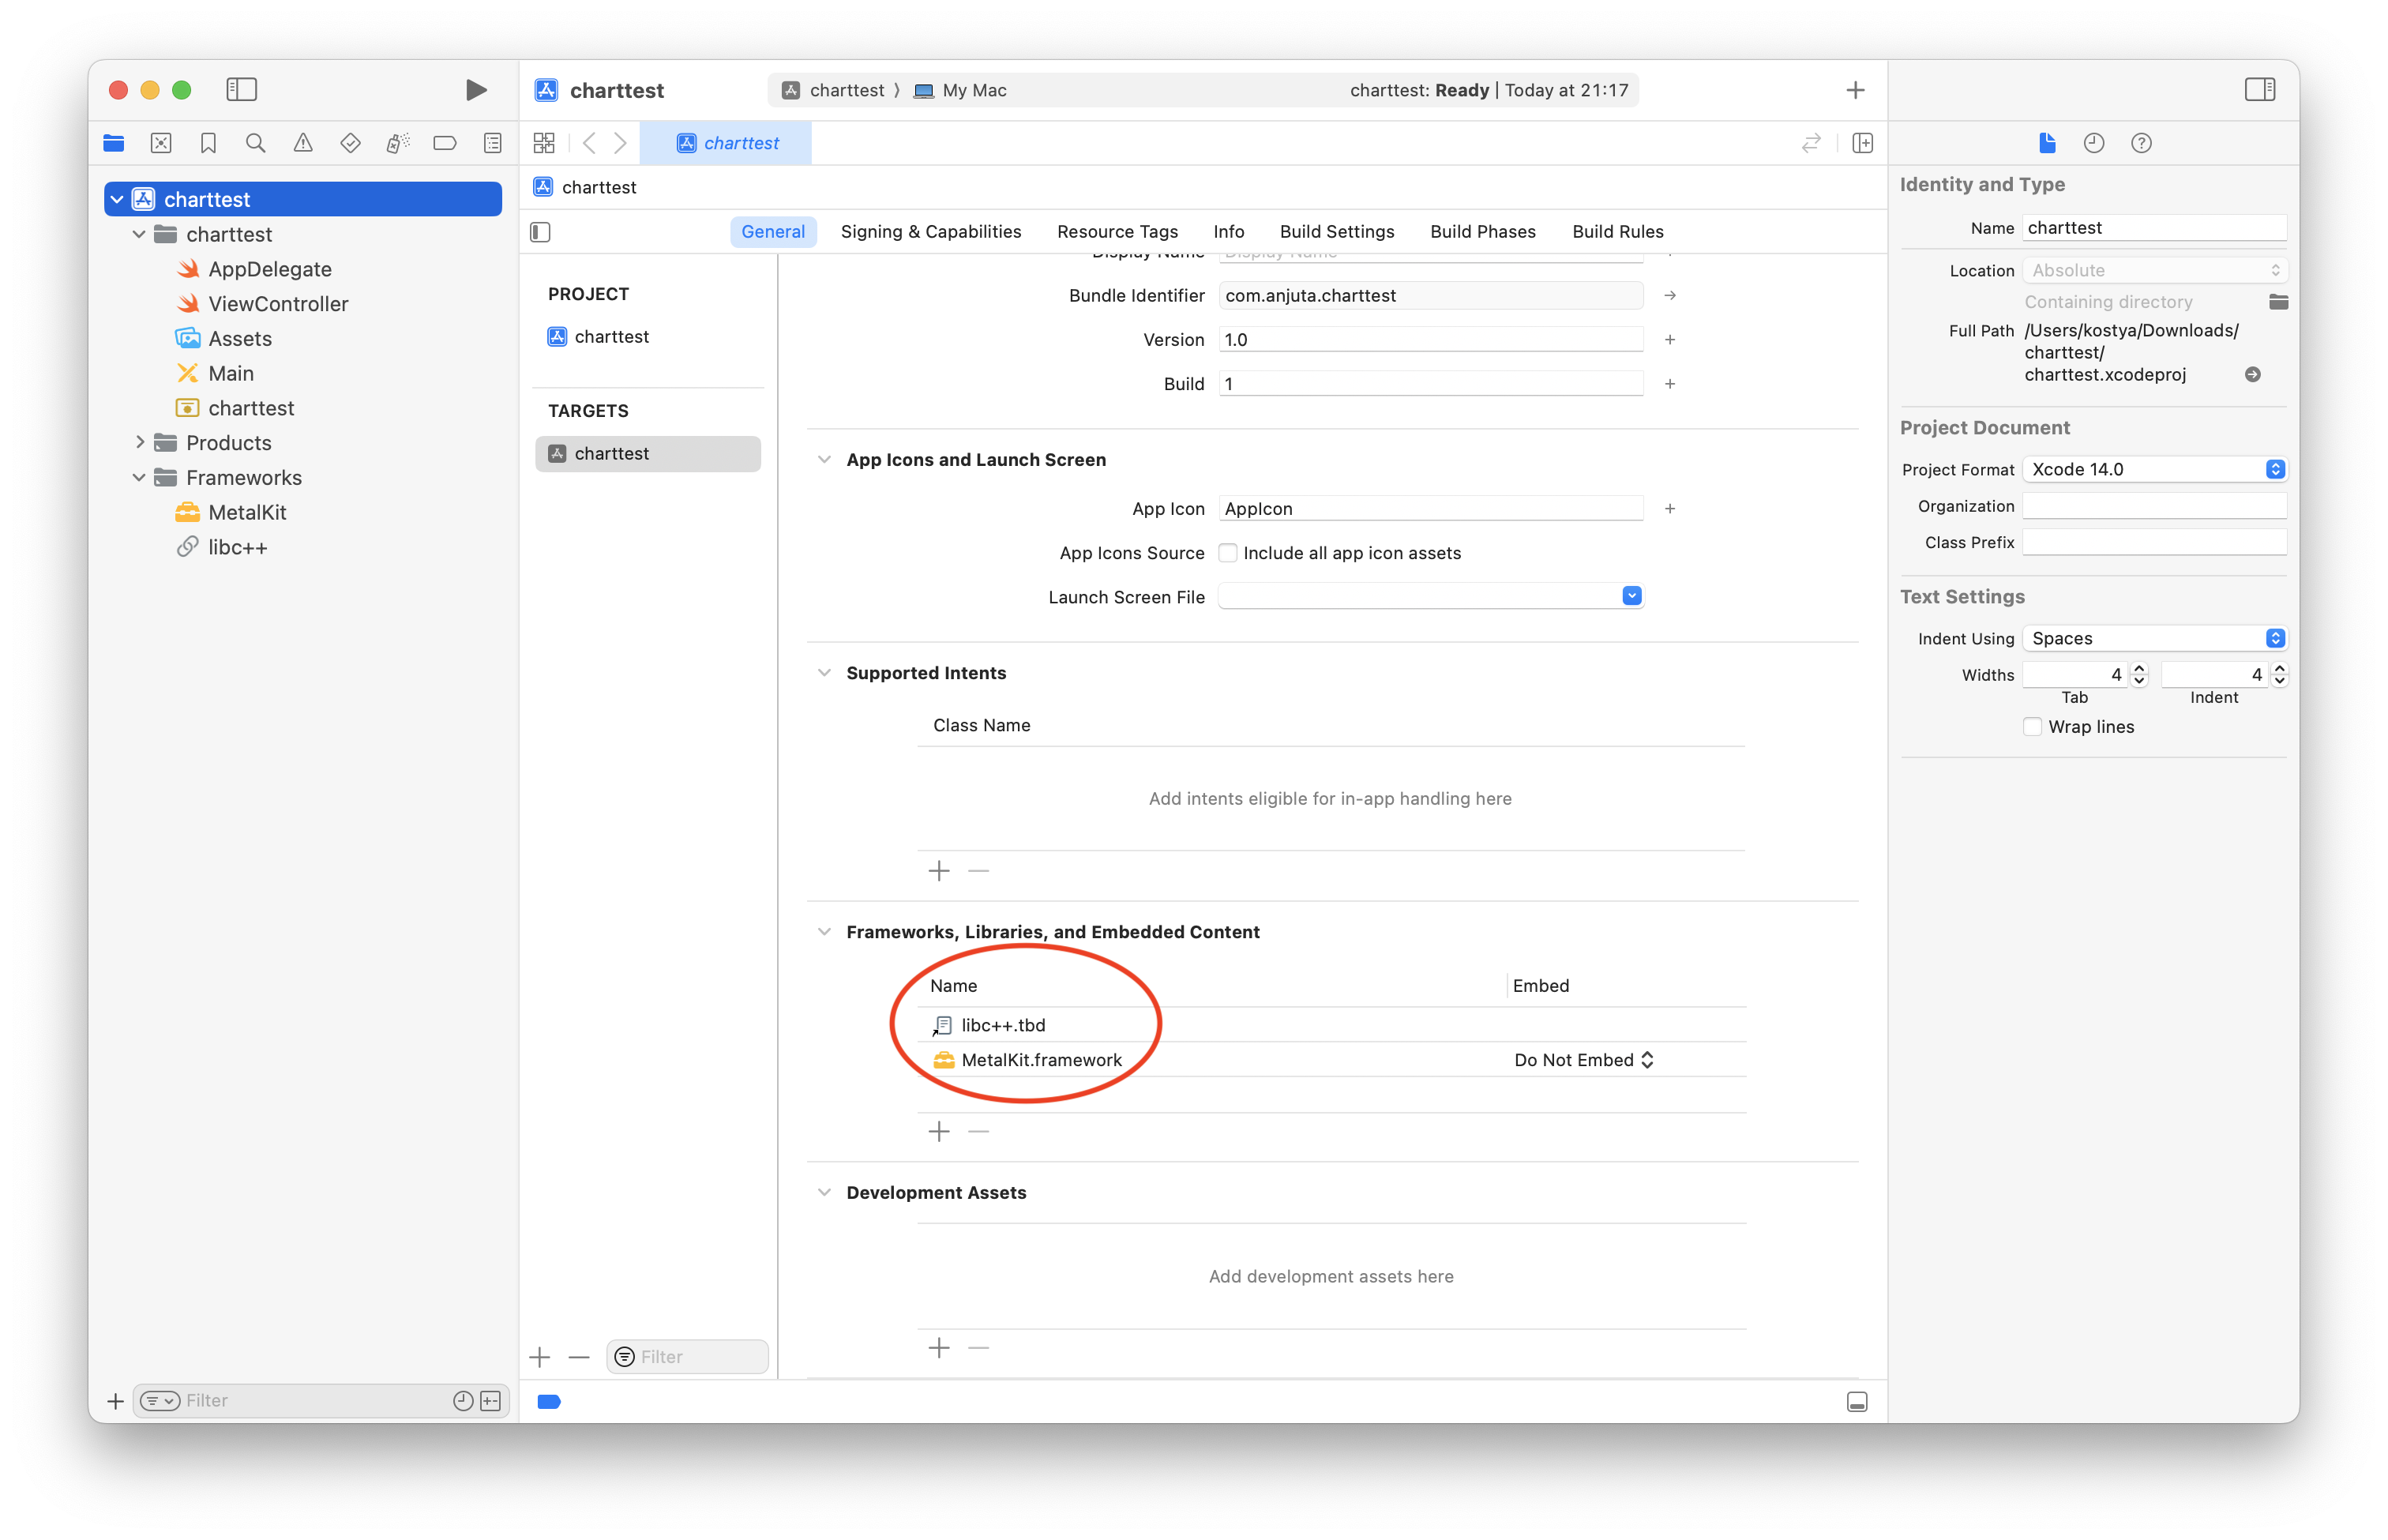Open the Report navigator icon
2388x1540 pixels.
[x=492, y=143]
